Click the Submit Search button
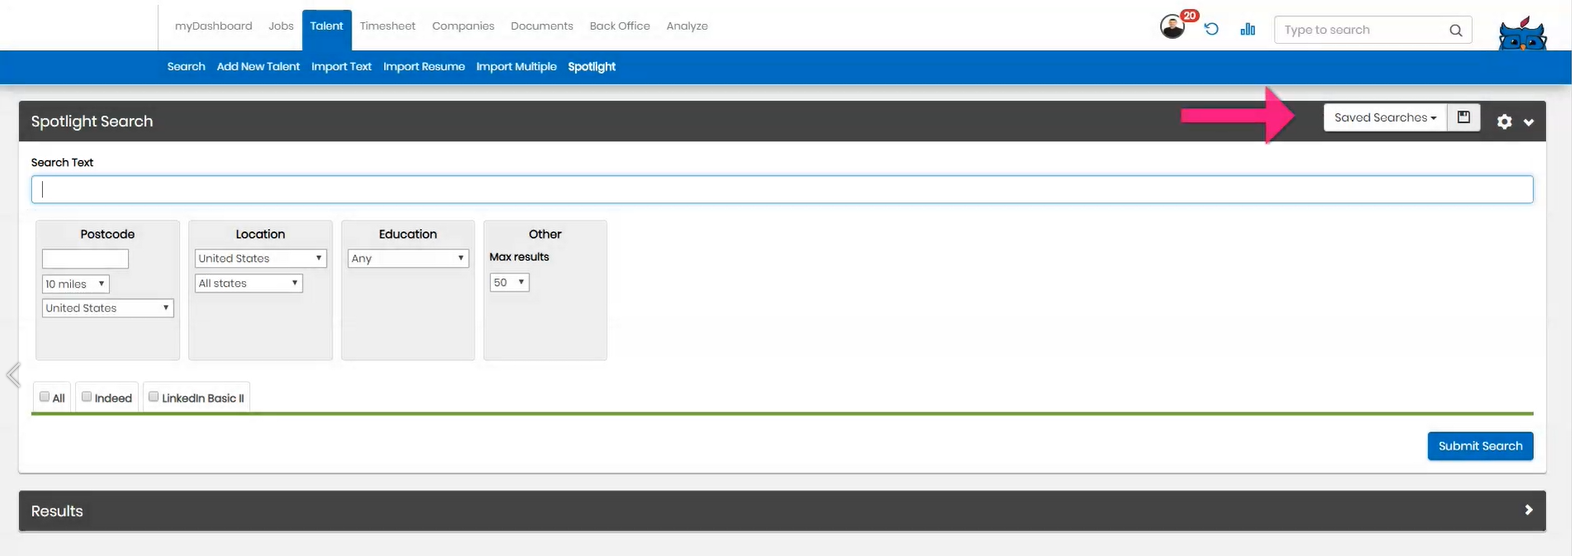Screen dimensions: 1572x556 point(1479,446)
